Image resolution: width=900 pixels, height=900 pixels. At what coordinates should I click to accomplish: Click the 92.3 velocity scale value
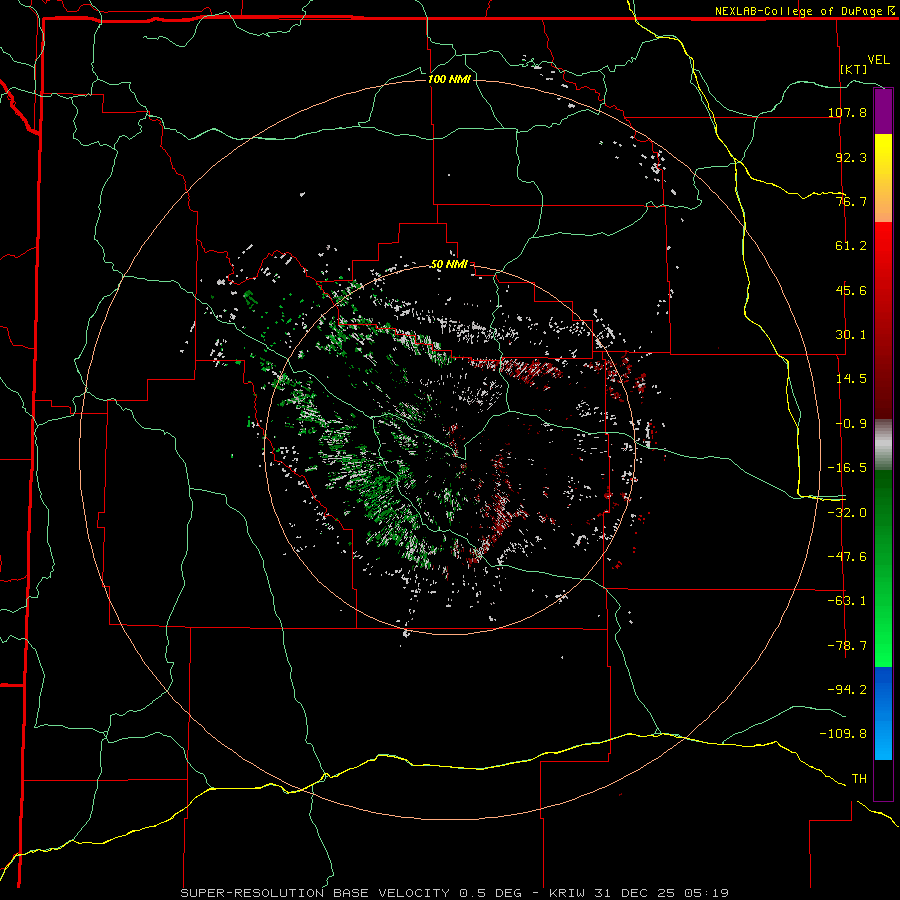pos(851,157)
